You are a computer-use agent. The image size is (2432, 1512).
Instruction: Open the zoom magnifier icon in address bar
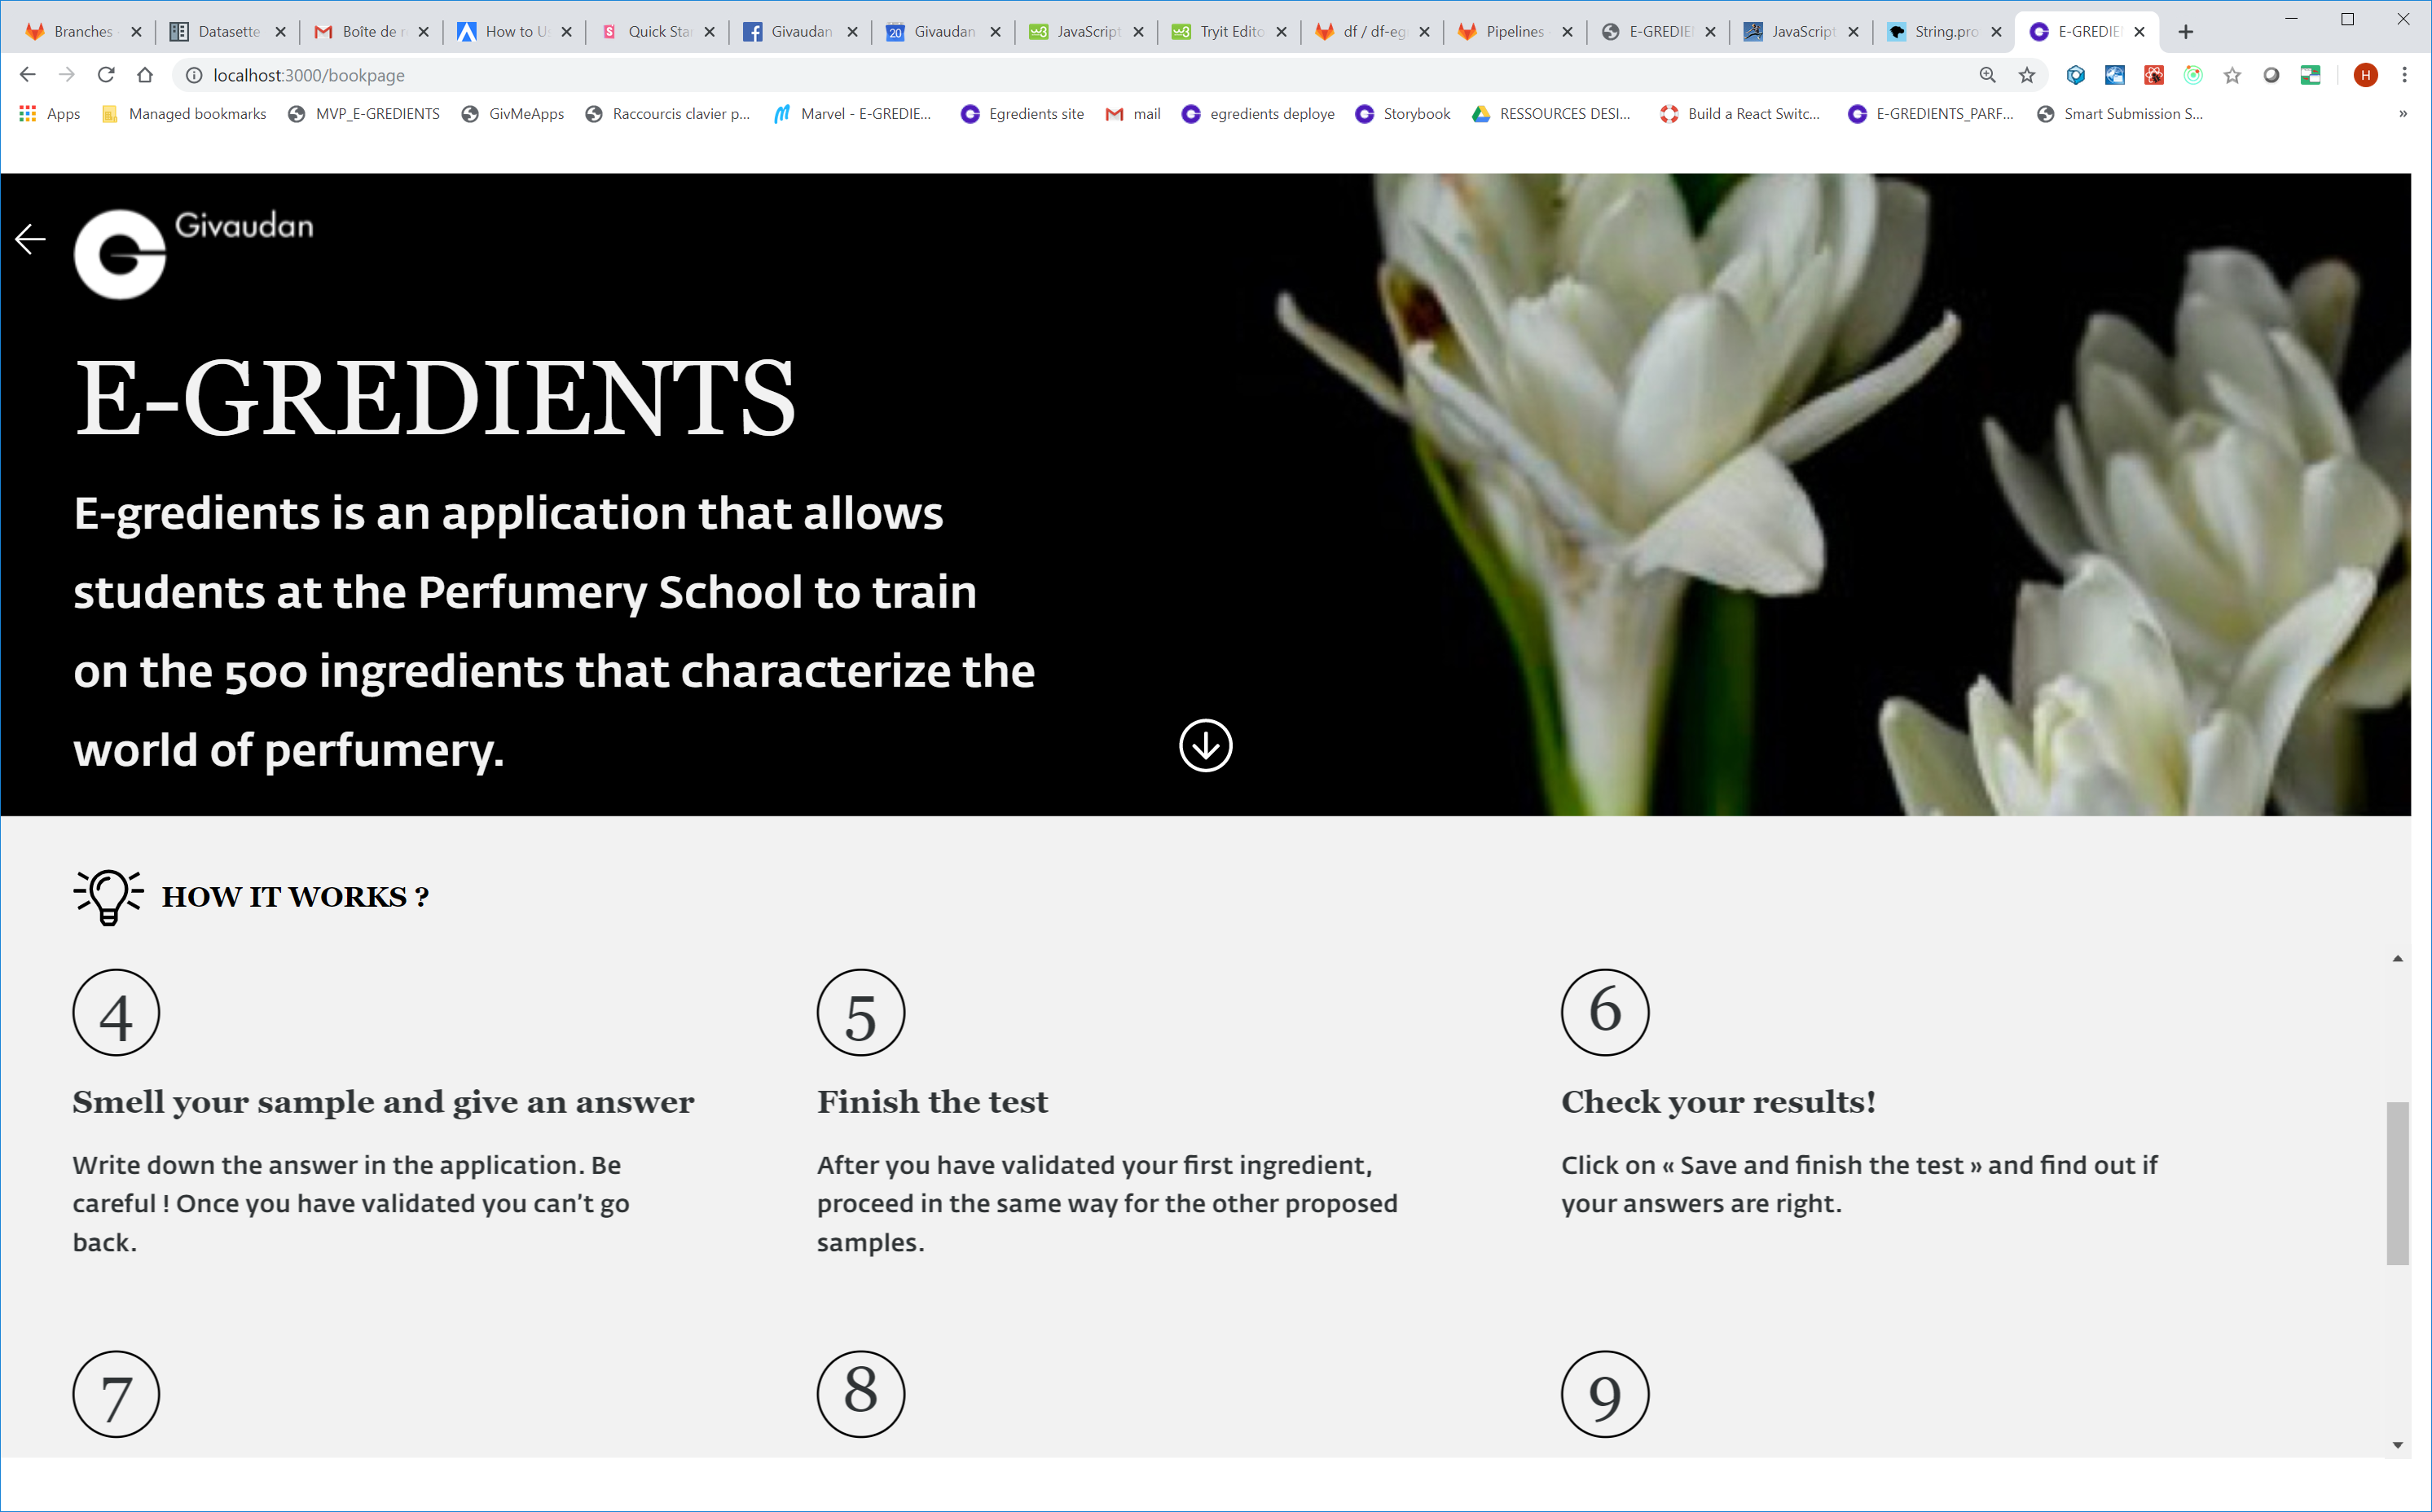pyautogui.click(x=1988, y=75)
